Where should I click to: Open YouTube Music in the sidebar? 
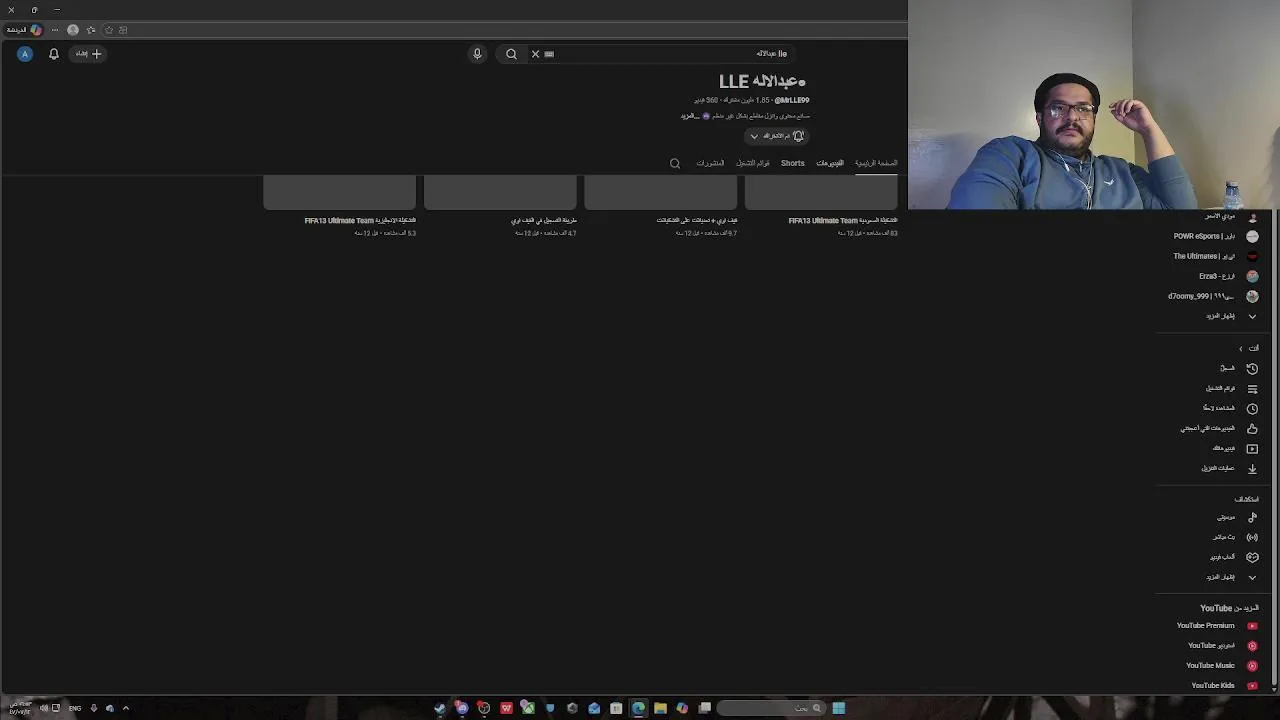tap(1215, 666)
